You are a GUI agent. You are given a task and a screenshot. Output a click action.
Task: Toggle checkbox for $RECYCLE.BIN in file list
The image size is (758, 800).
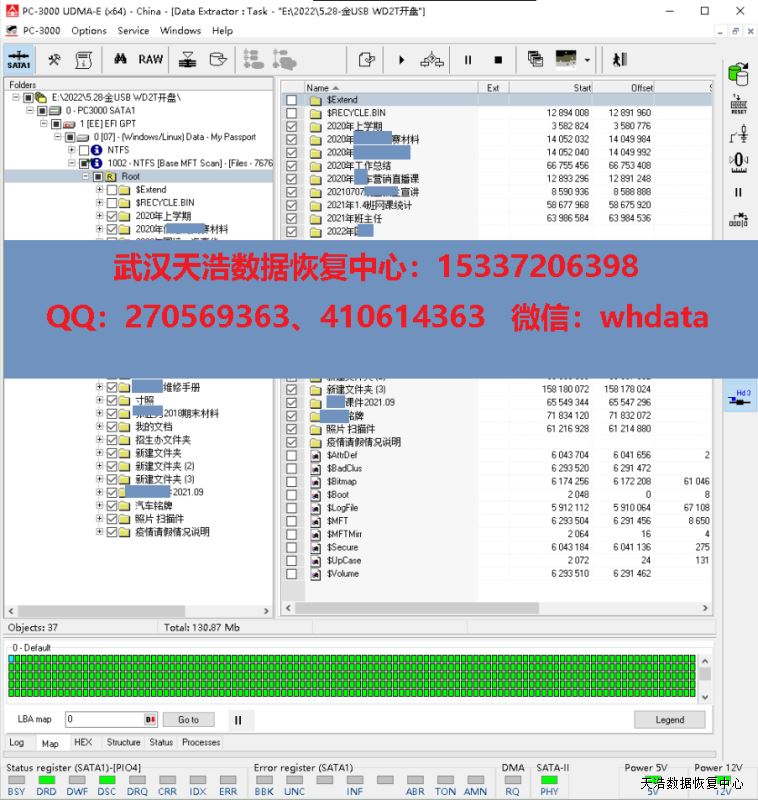[292, 114]
